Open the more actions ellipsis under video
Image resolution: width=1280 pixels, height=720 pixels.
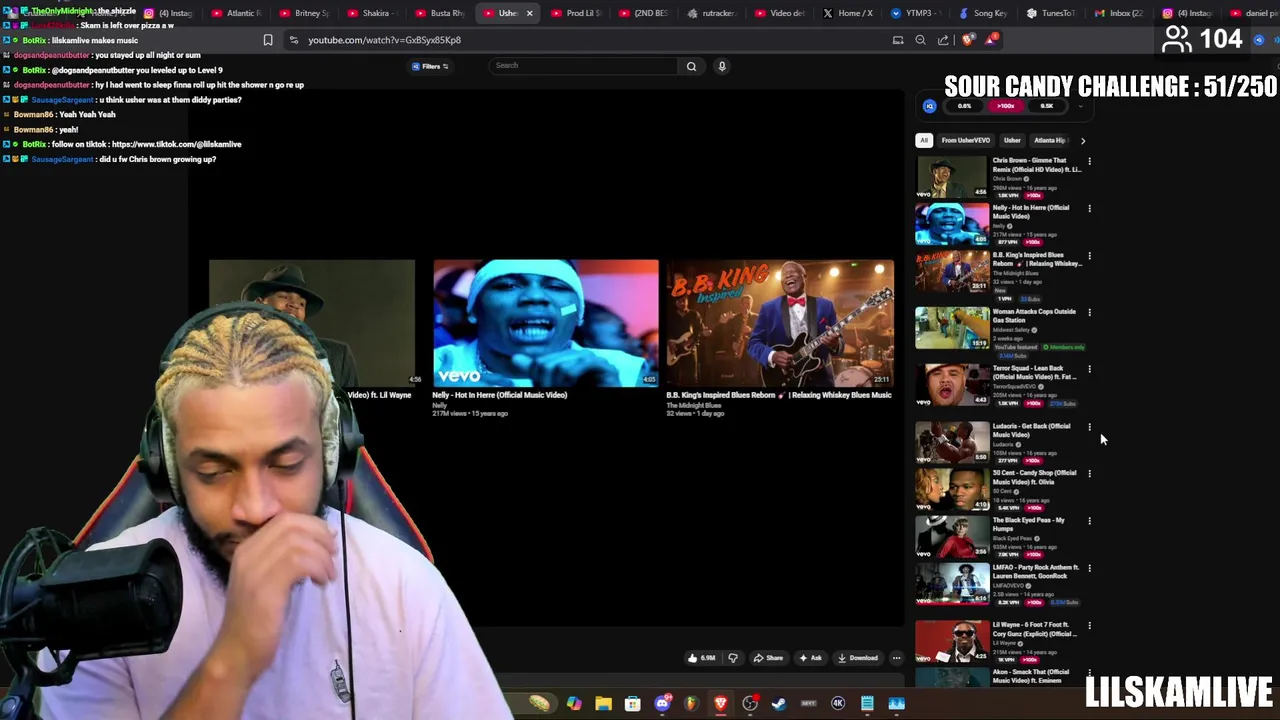896,658
